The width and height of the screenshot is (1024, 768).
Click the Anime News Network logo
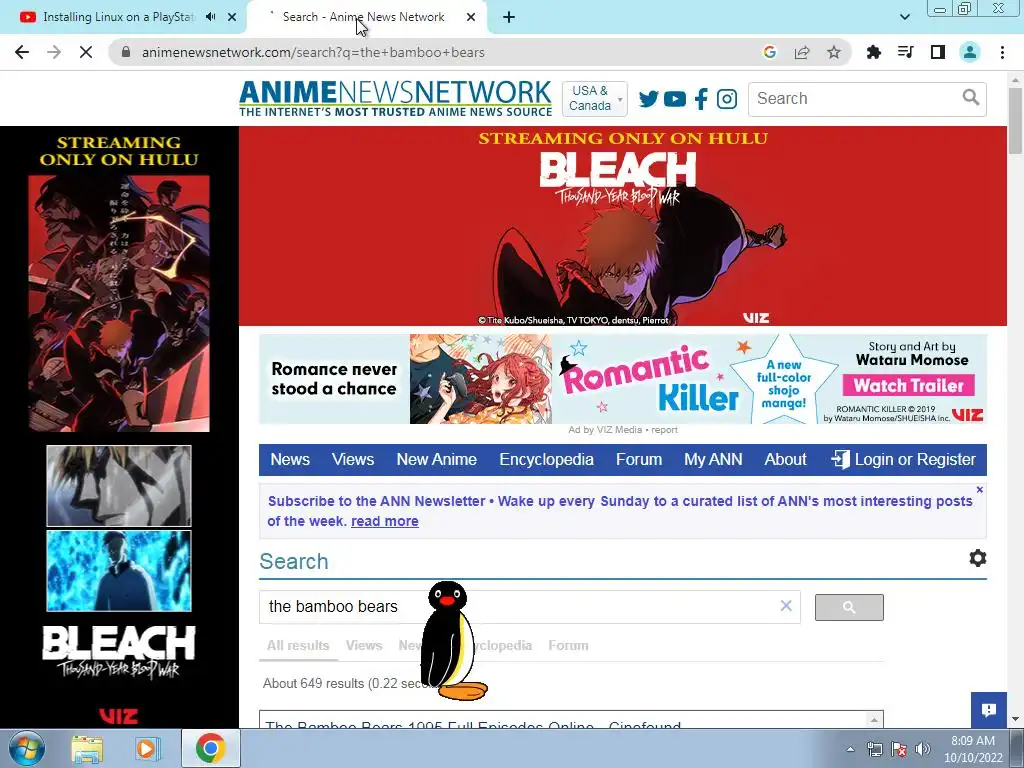(x=396, y=99)
